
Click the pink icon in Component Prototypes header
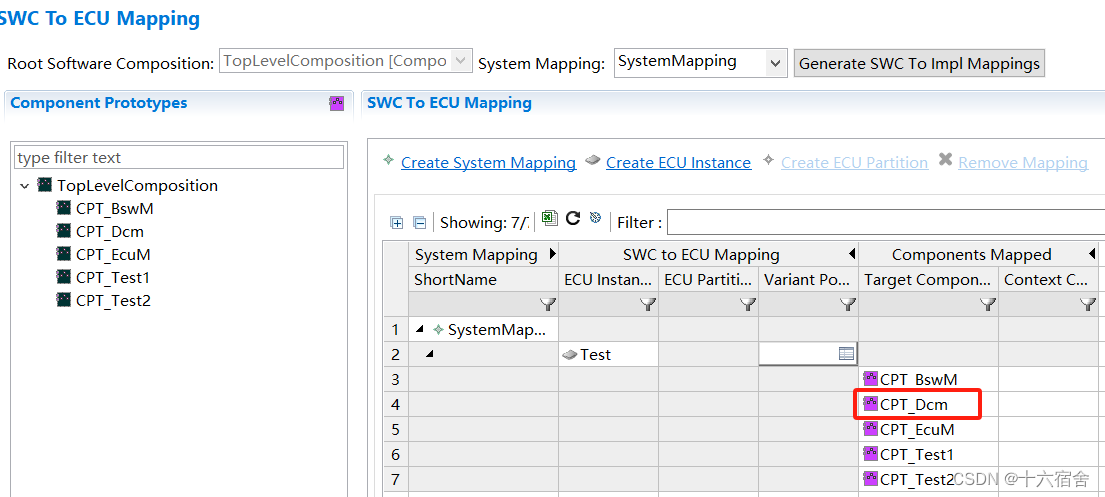(337, 103)
